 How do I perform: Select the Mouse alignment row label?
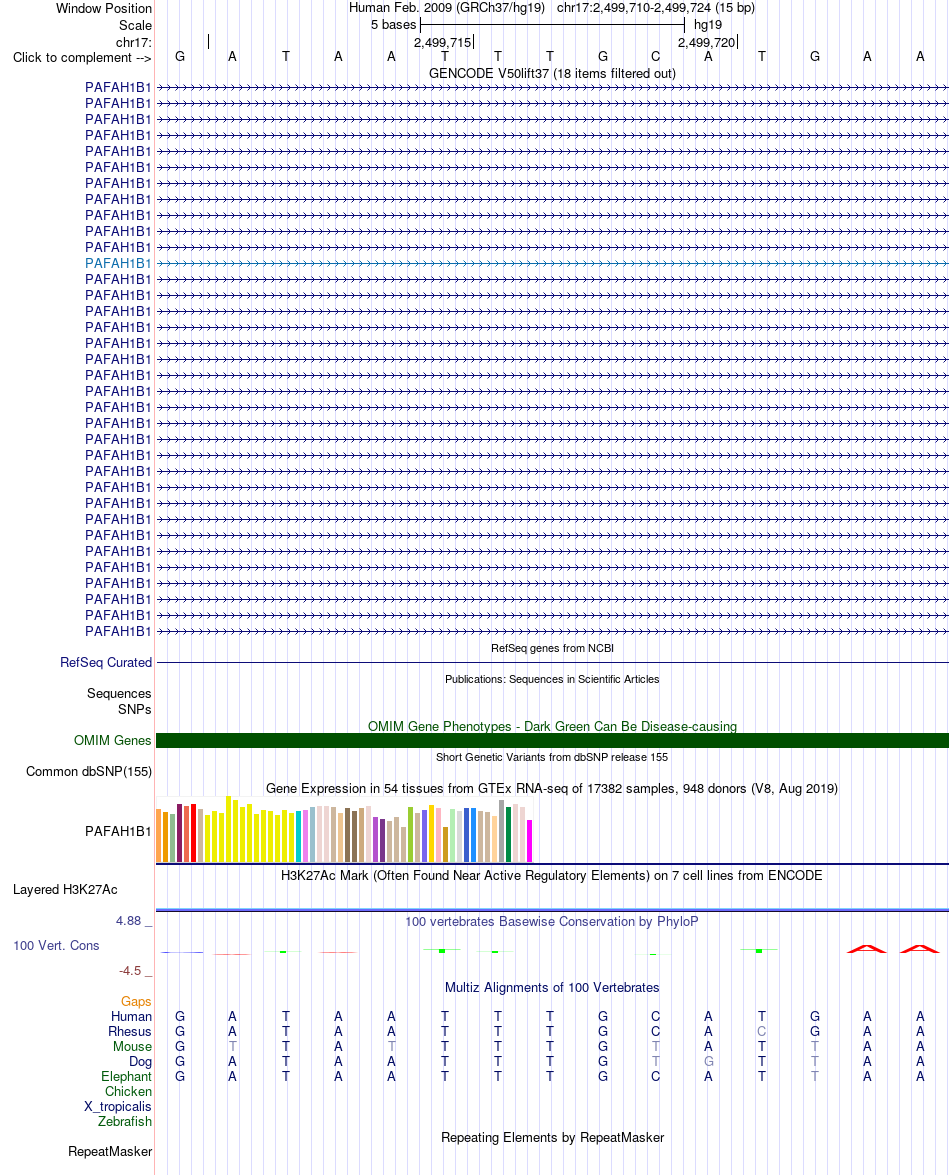click(x=132, y=1047)
